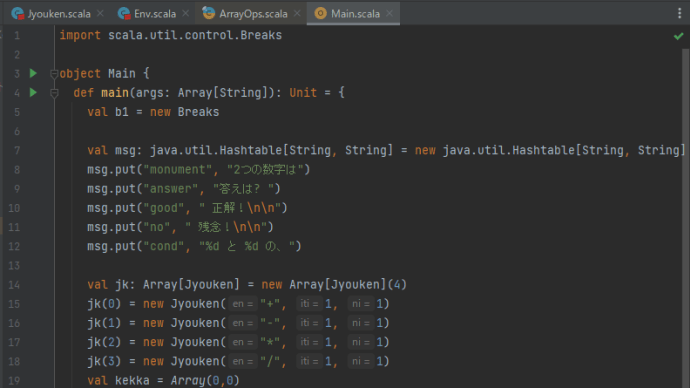Switch to the Jyouken.scala tab
Viewport: 690px width, 388px height.
59,14
